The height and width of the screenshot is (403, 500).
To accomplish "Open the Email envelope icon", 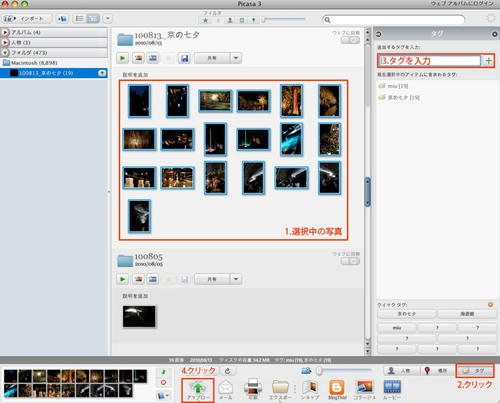I will 226,389.
